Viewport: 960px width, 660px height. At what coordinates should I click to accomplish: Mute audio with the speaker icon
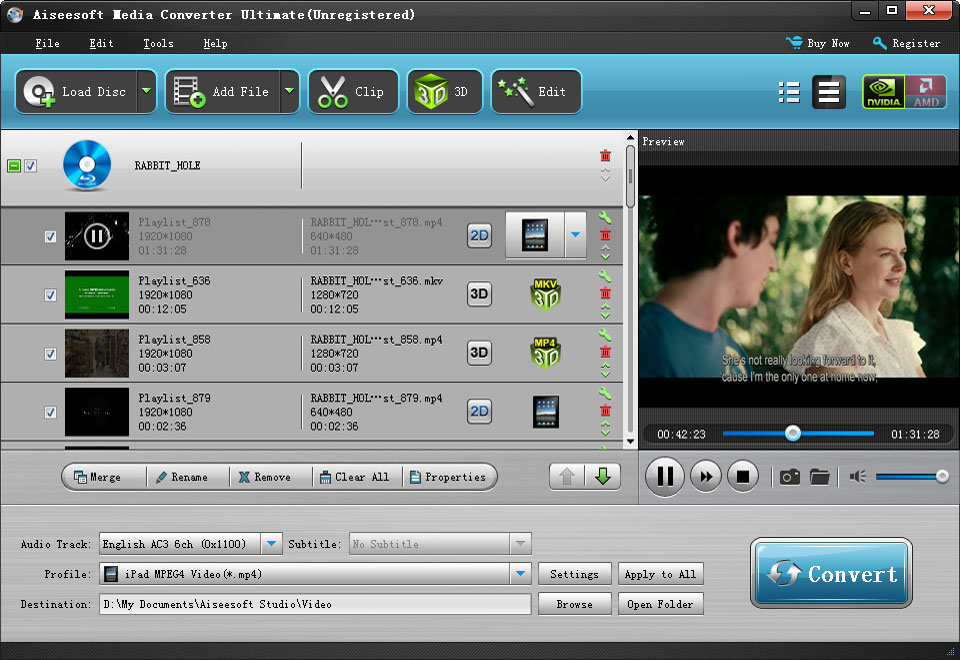click(857, 477)
